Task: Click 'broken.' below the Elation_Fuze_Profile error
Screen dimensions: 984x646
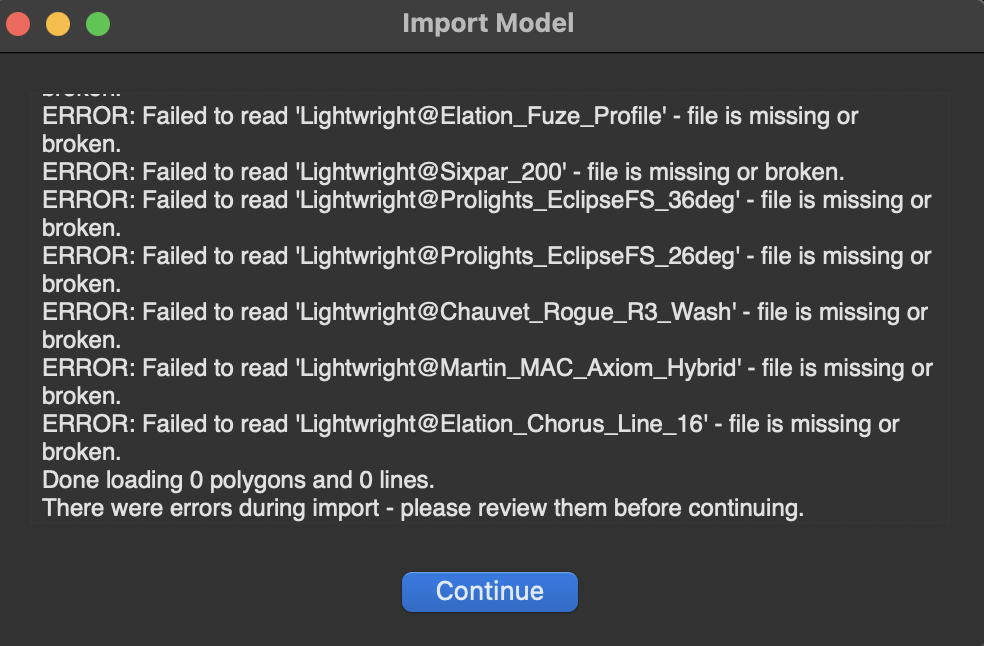Action: pos(81,144)
